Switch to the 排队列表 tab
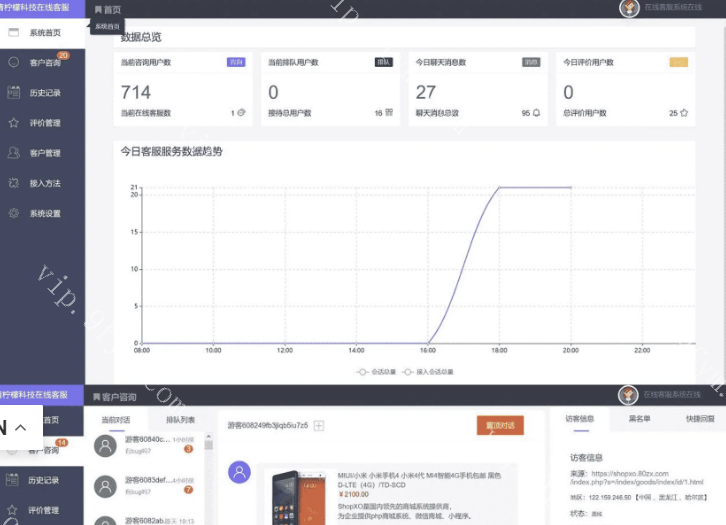 [180, 420]
